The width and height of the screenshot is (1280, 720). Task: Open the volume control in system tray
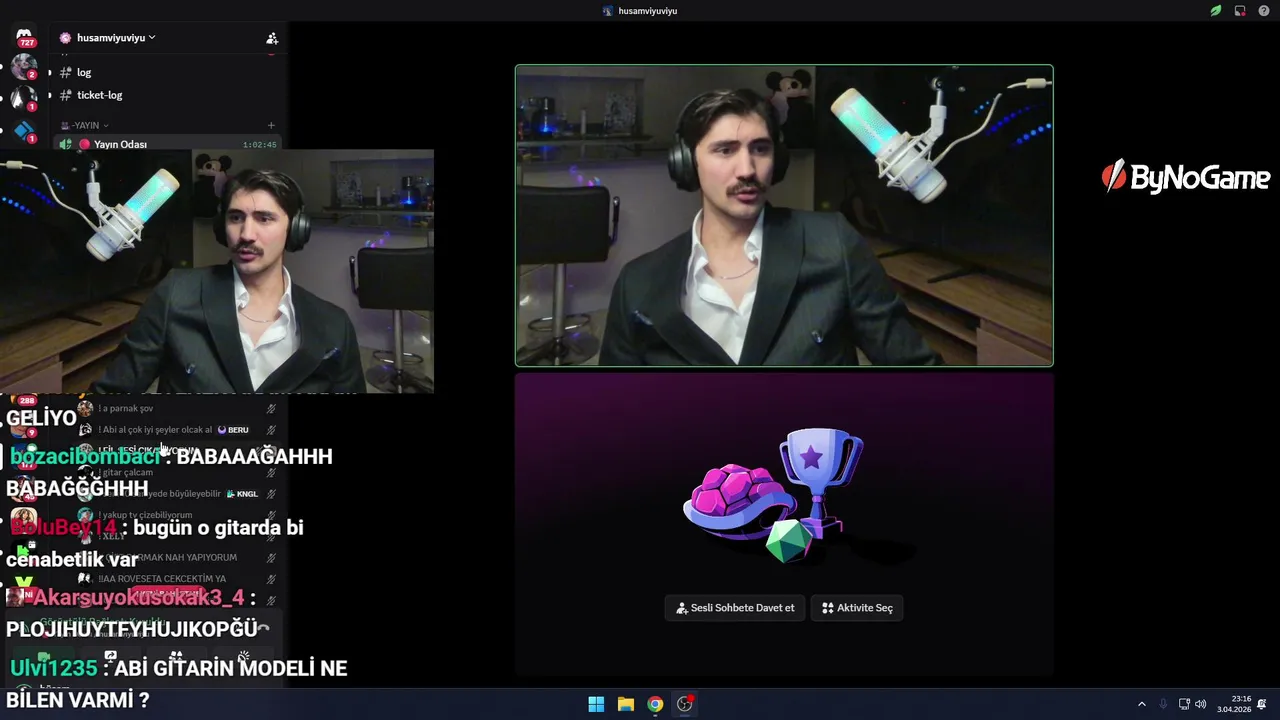pyautogui.click(x=1200, y=704)
